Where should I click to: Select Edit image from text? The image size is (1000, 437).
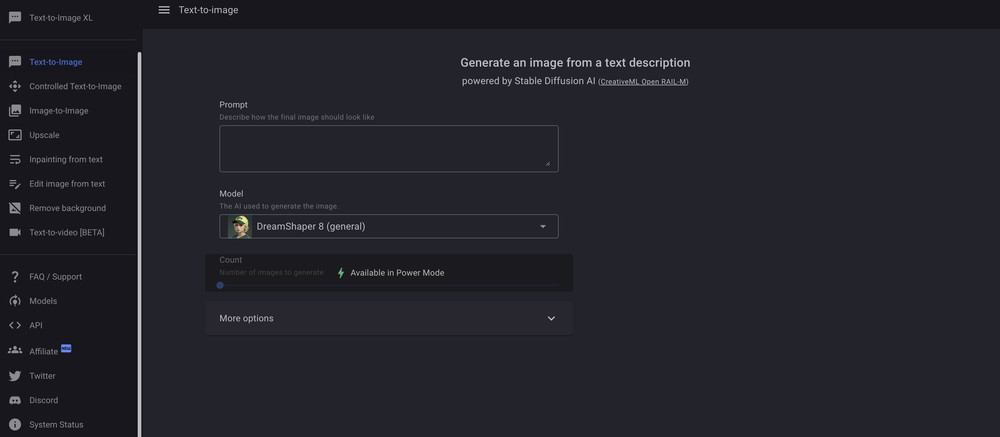(x=68, y=184)
